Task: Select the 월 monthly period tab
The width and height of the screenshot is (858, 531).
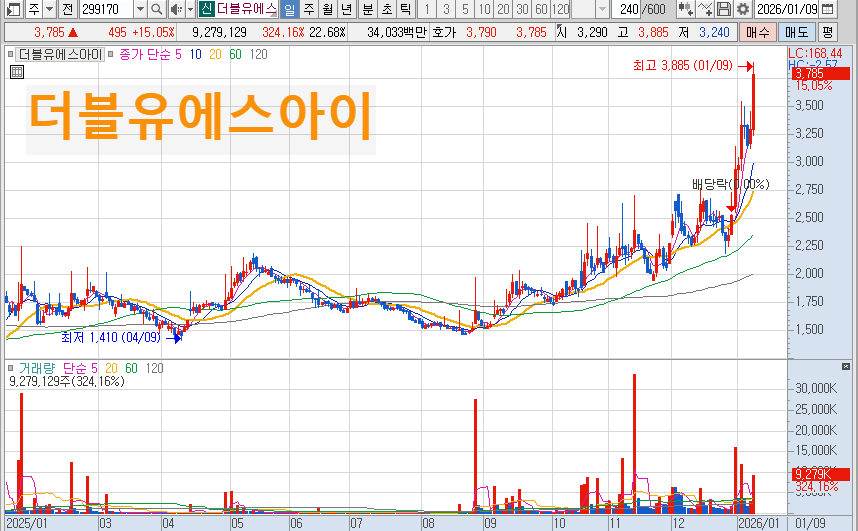Action: (328, 9)
